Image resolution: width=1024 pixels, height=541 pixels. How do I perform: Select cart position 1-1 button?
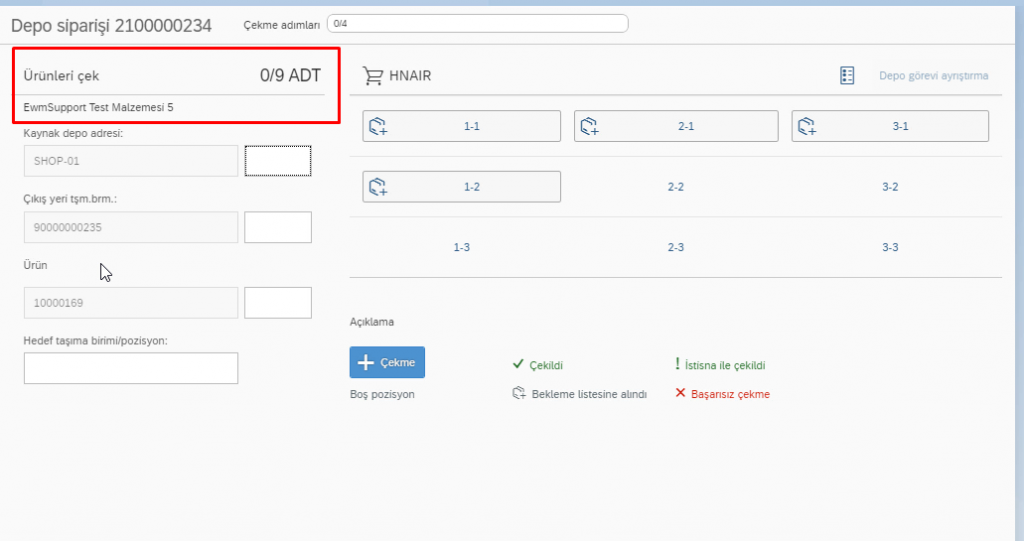pyautogui.click(x=461, y=126)
